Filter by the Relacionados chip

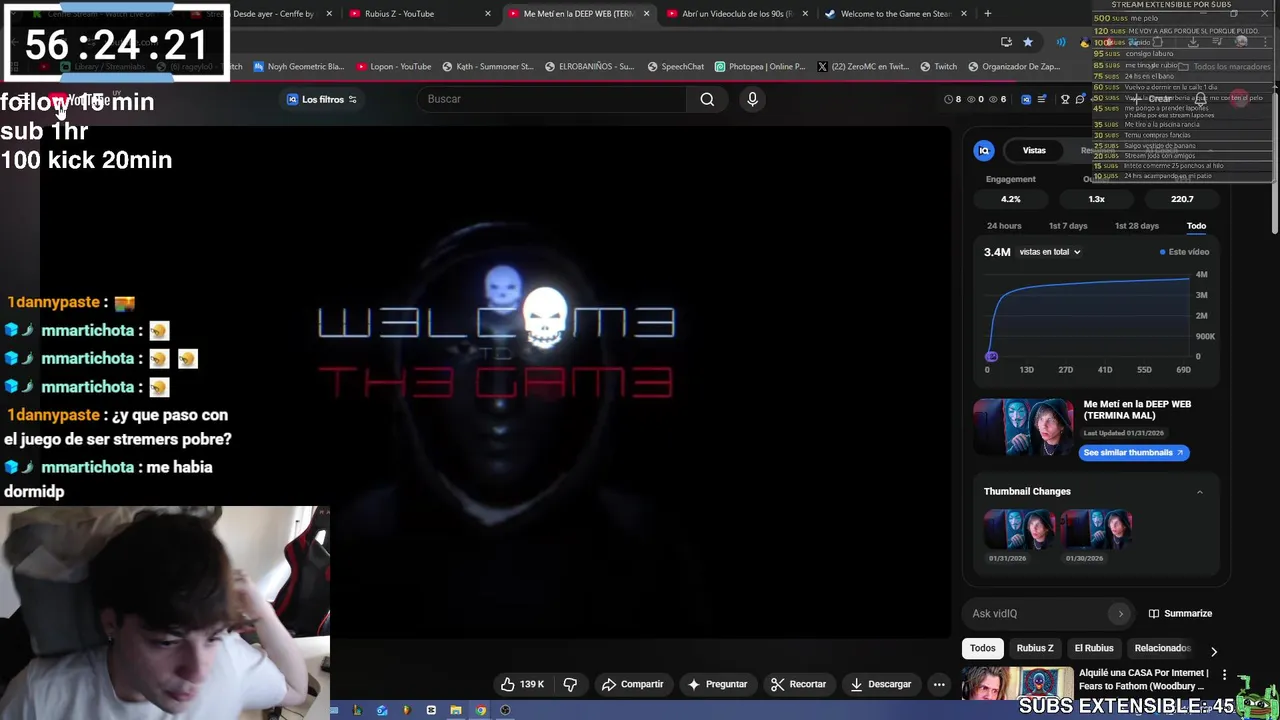coord(1162,648)
